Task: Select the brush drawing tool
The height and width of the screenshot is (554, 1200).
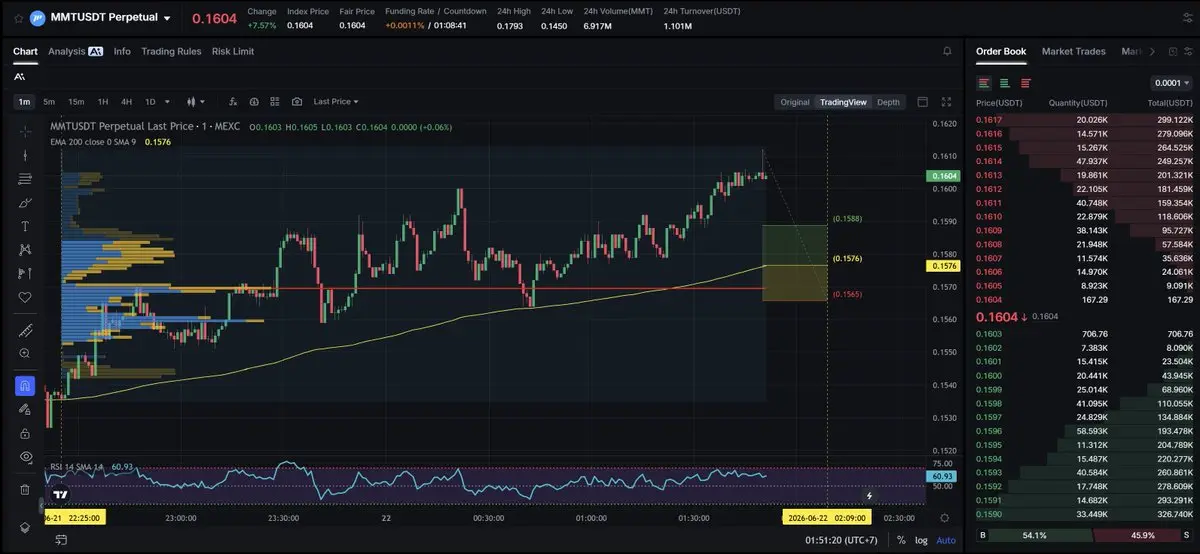Action: pyautogui.click(x=25, y=202)
